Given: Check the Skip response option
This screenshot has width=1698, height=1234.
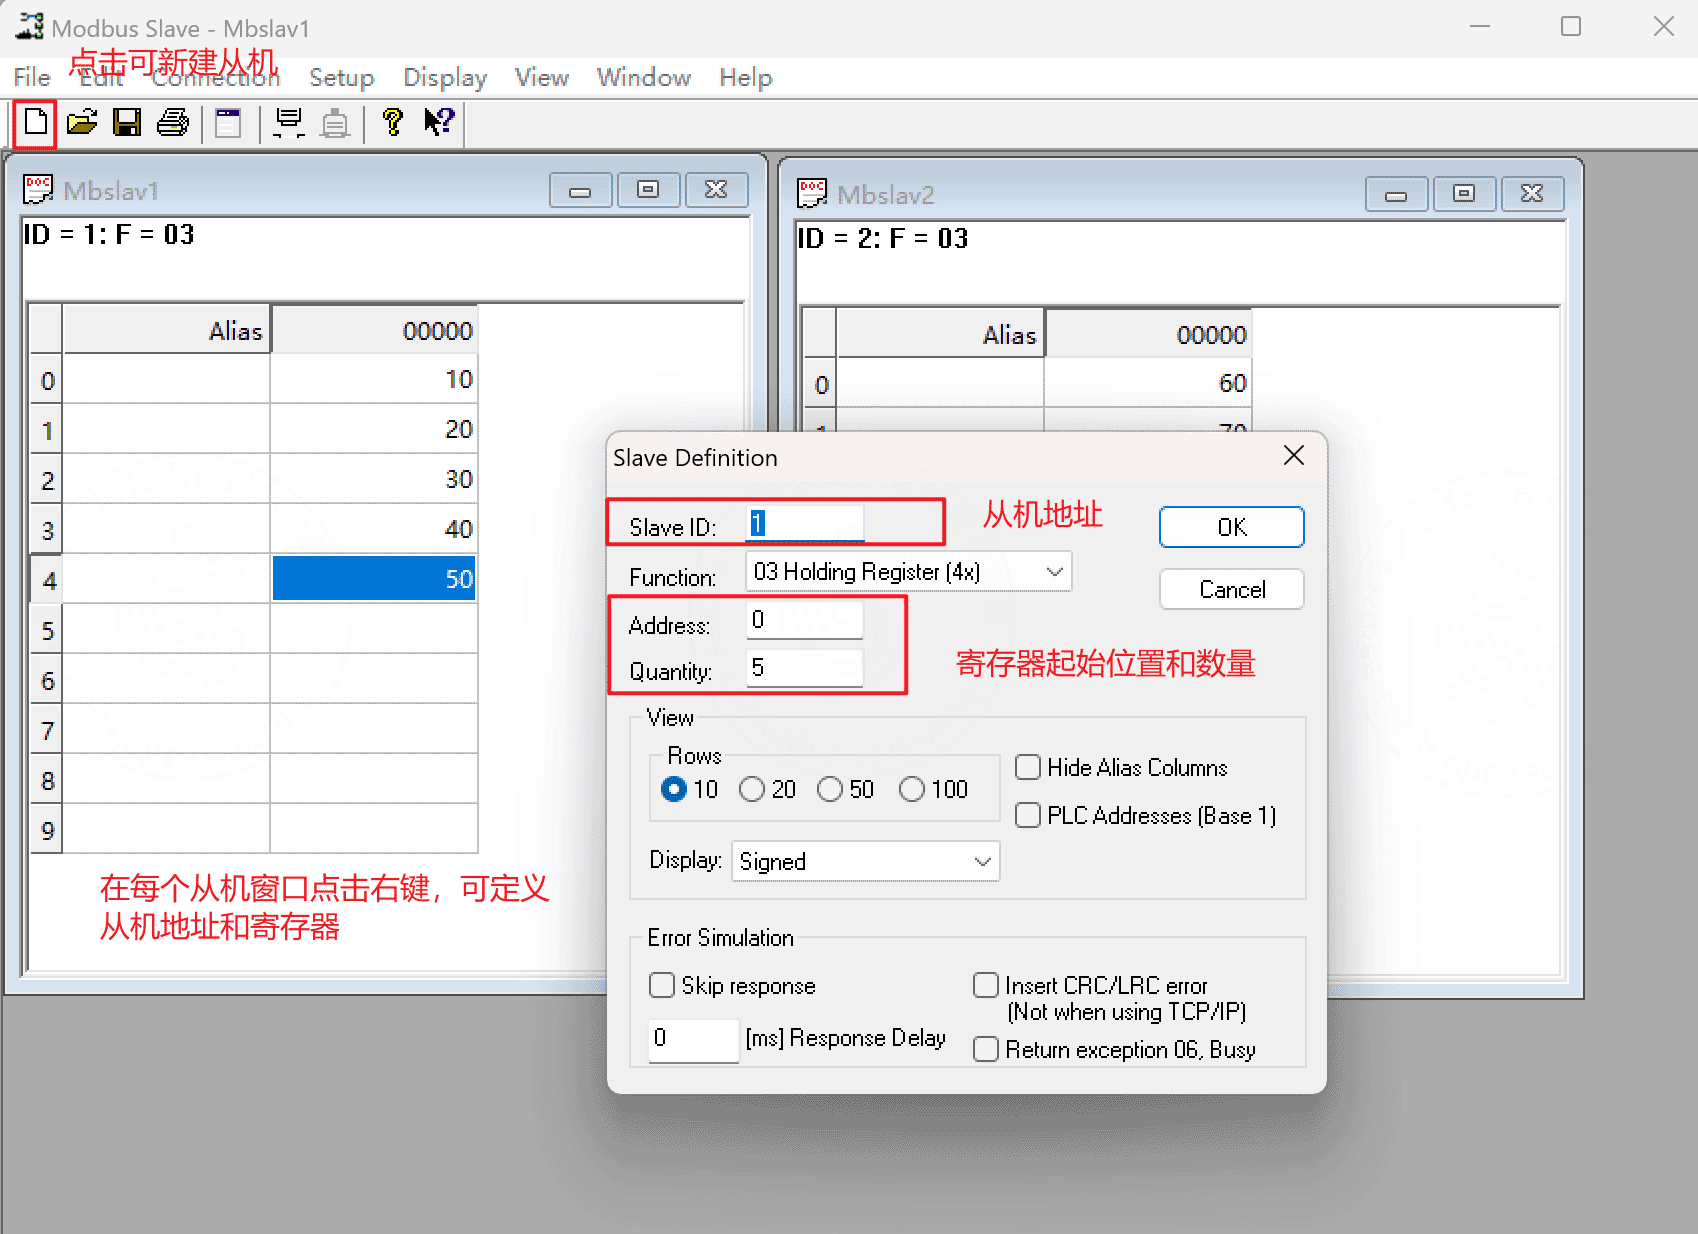Looking at the screenshot, I should coord(662,985).
